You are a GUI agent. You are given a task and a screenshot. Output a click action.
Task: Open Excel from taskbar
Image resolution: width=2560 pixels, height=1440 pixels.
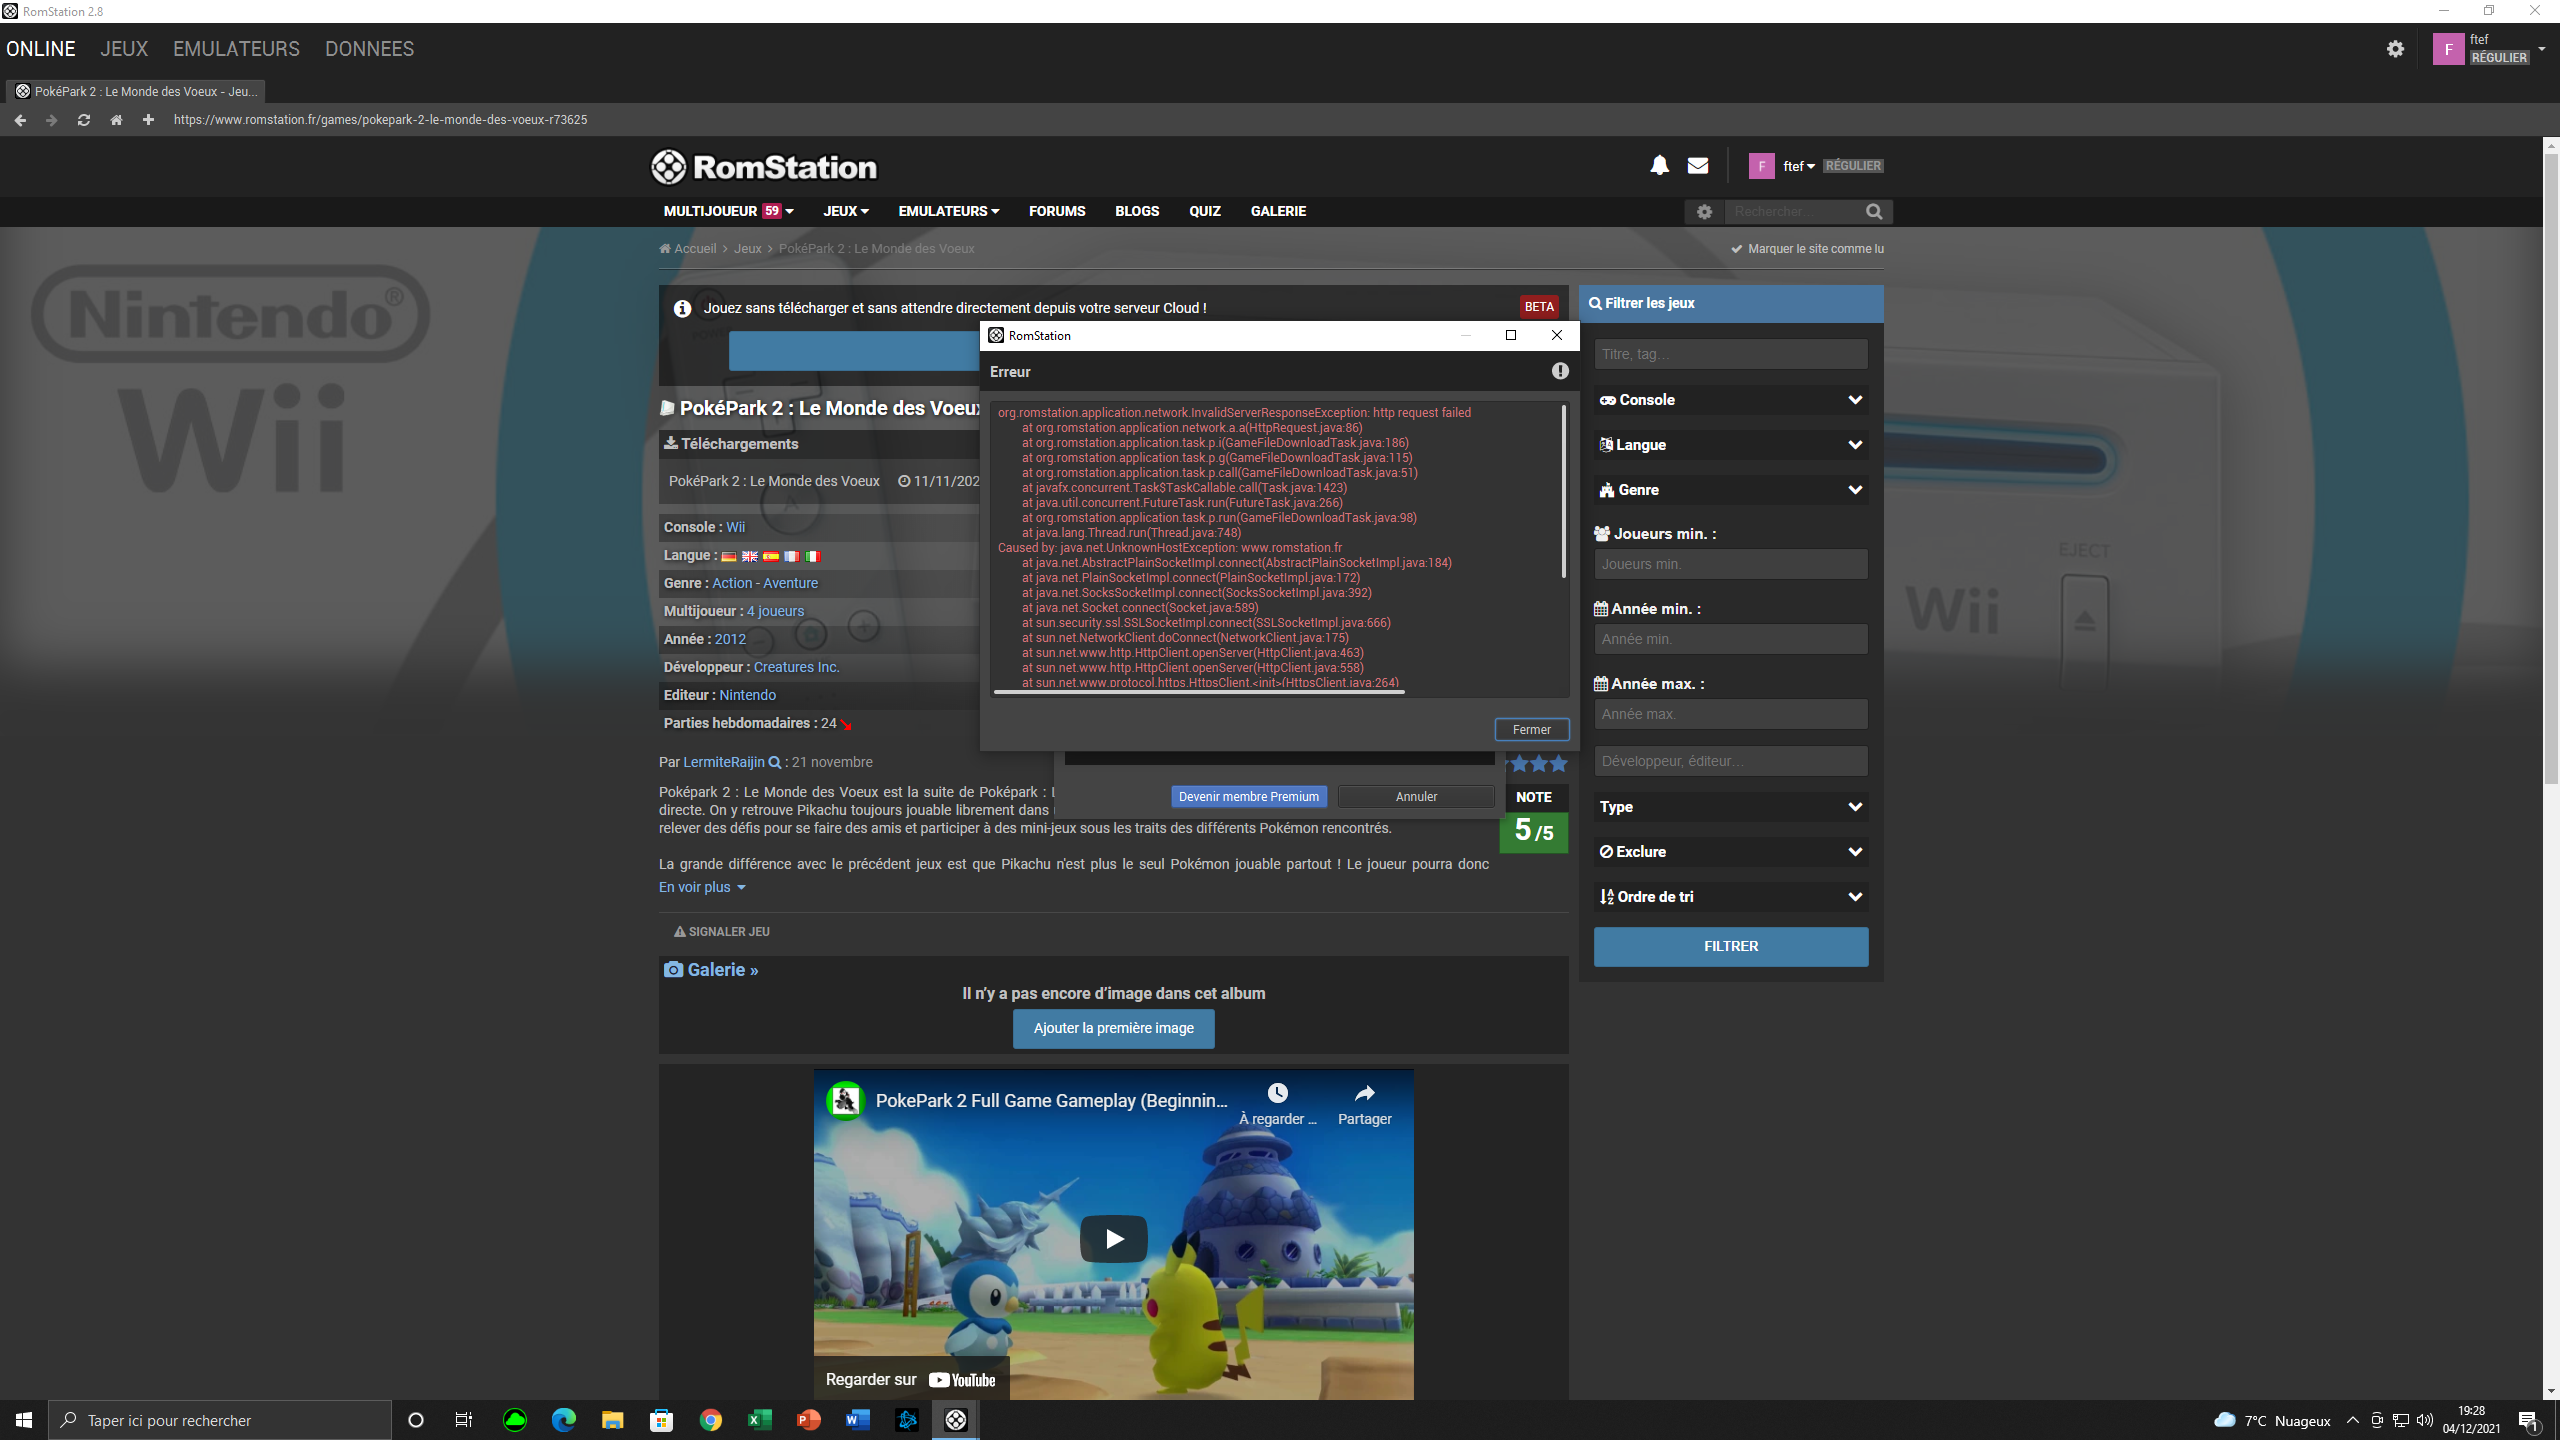coord(759,1420)
